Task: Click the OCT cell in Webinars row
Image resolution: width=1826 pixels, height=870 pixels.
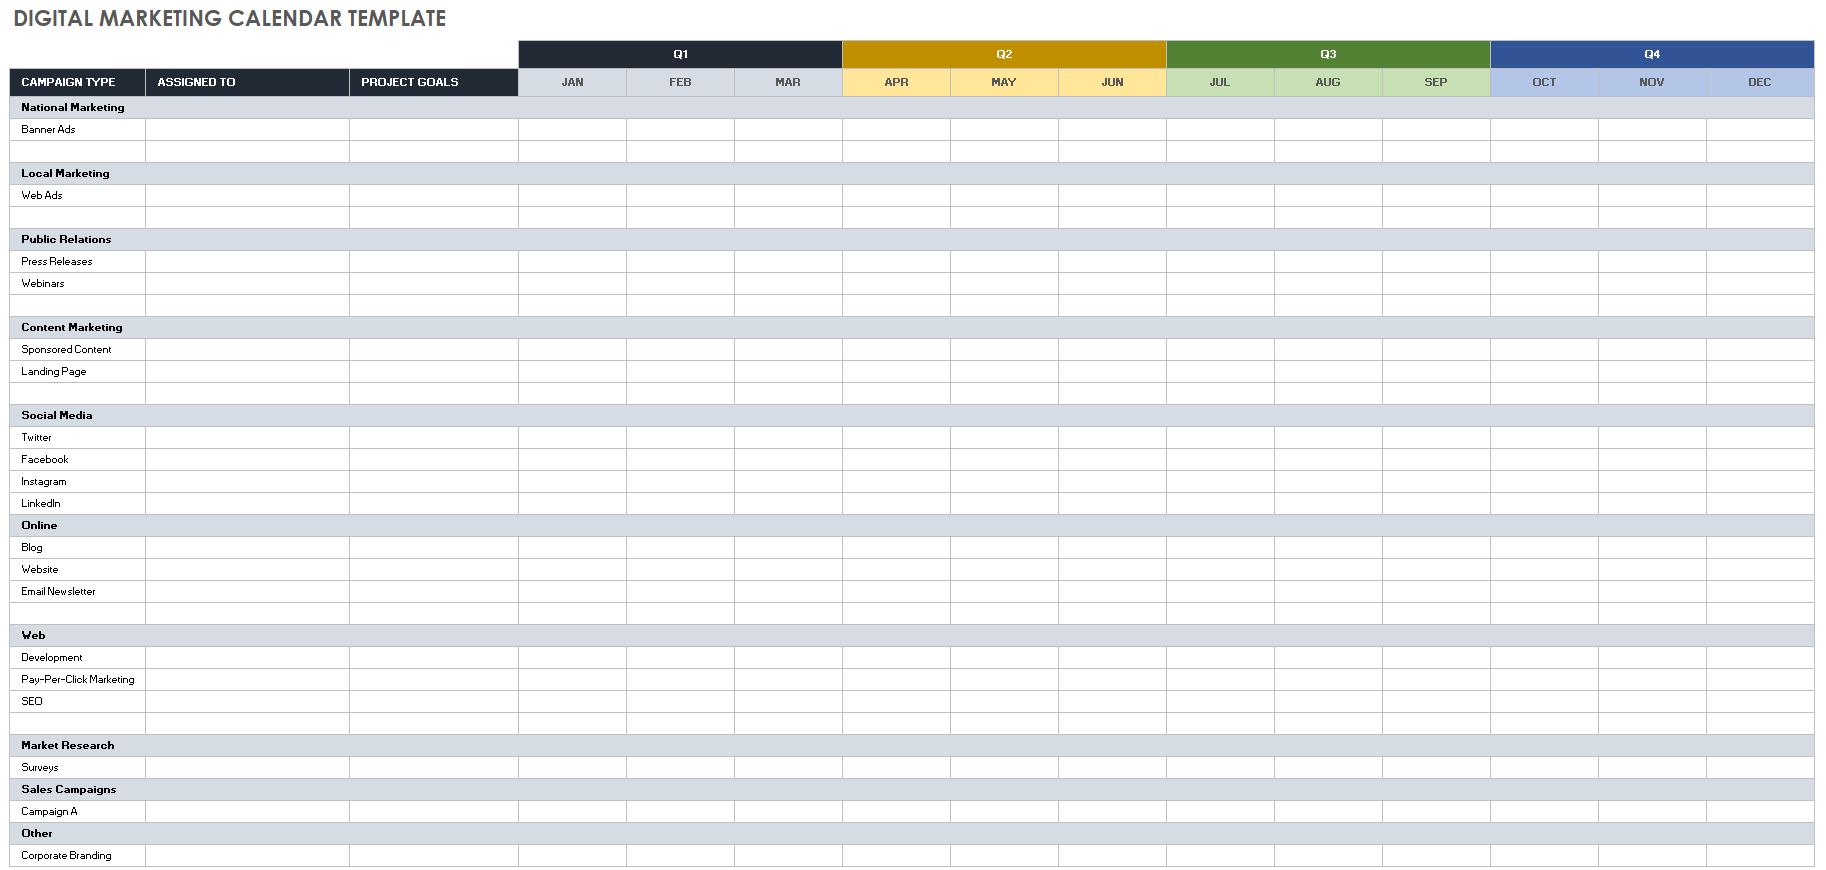Action: click(1544, 283)
